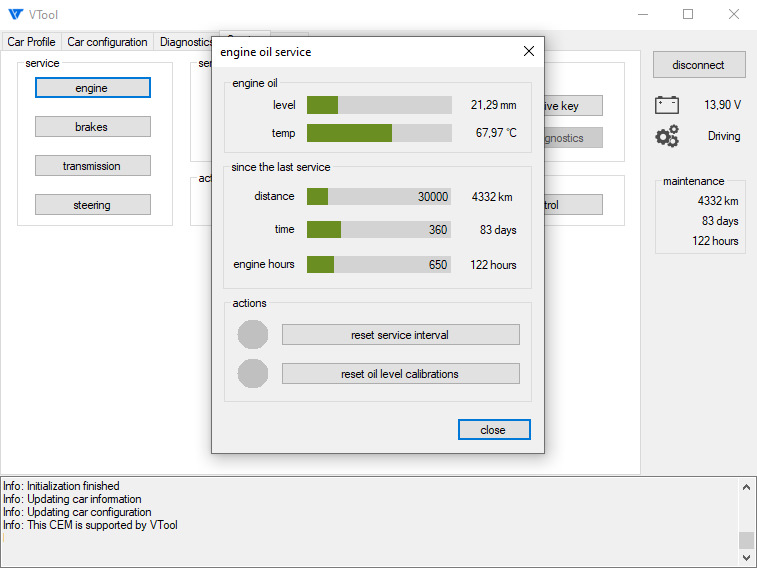
Task: Open the brakes service
Action: click(93, 127)
